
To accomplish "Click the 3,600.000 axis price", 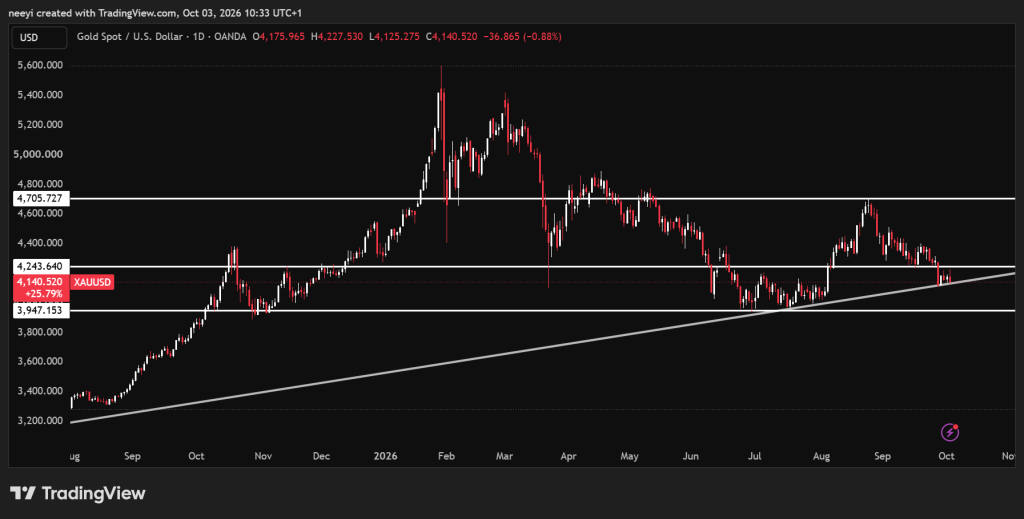I will click(40, 361).
